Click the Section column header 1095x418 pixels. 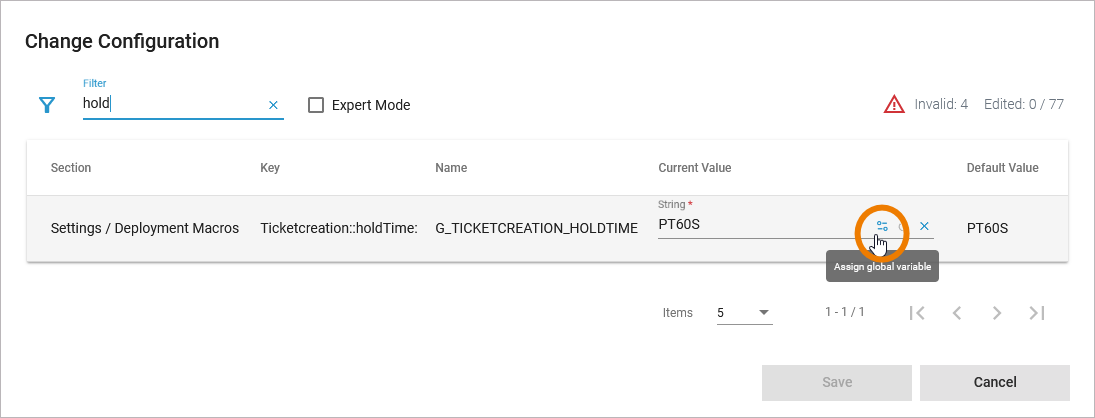[x=71, y=168]
